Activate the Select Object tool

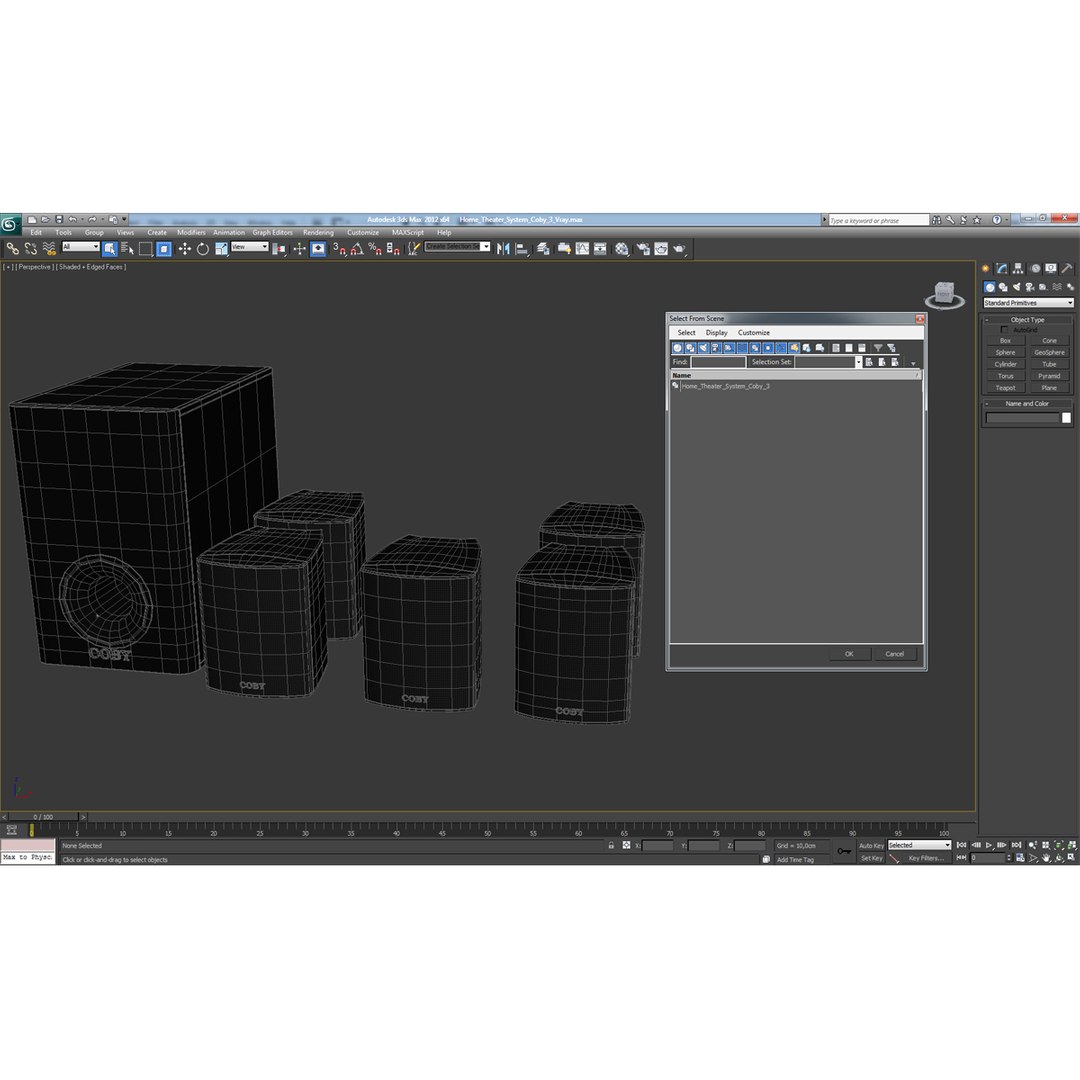click(110, 249)
